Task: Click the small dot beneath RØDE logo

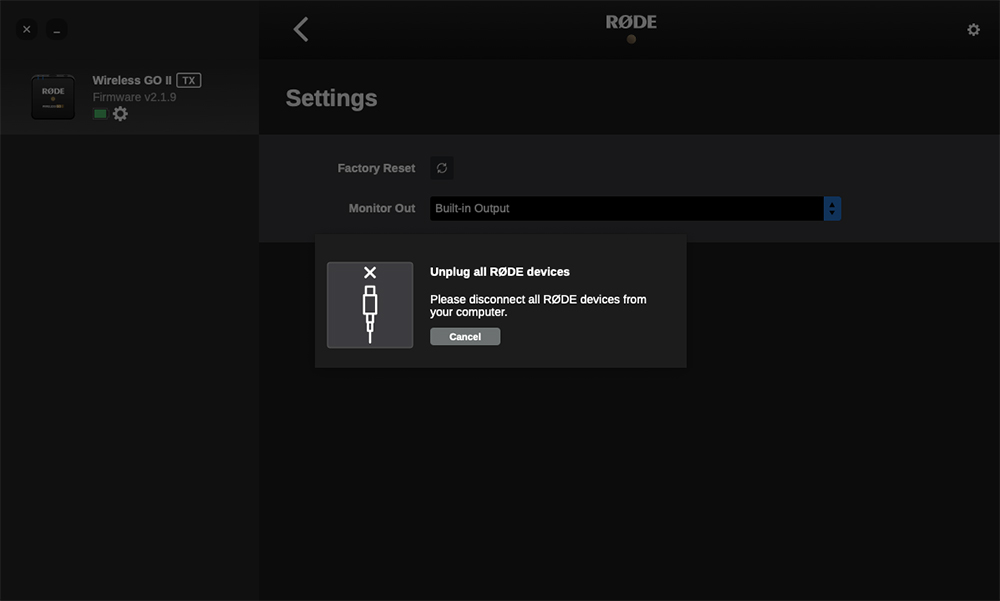Action: coord(631,40)
